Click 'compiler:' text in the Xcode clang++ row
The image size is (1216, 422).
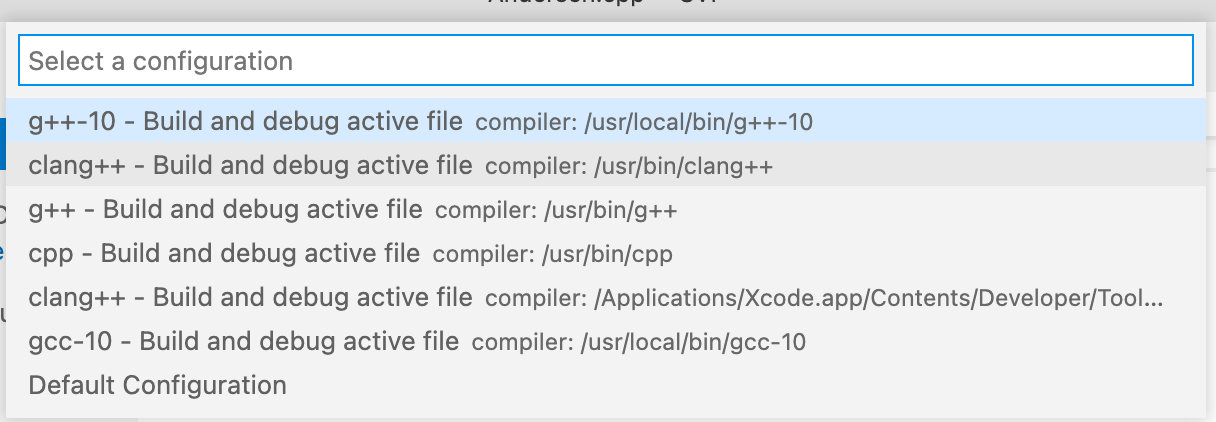(535, 299)
